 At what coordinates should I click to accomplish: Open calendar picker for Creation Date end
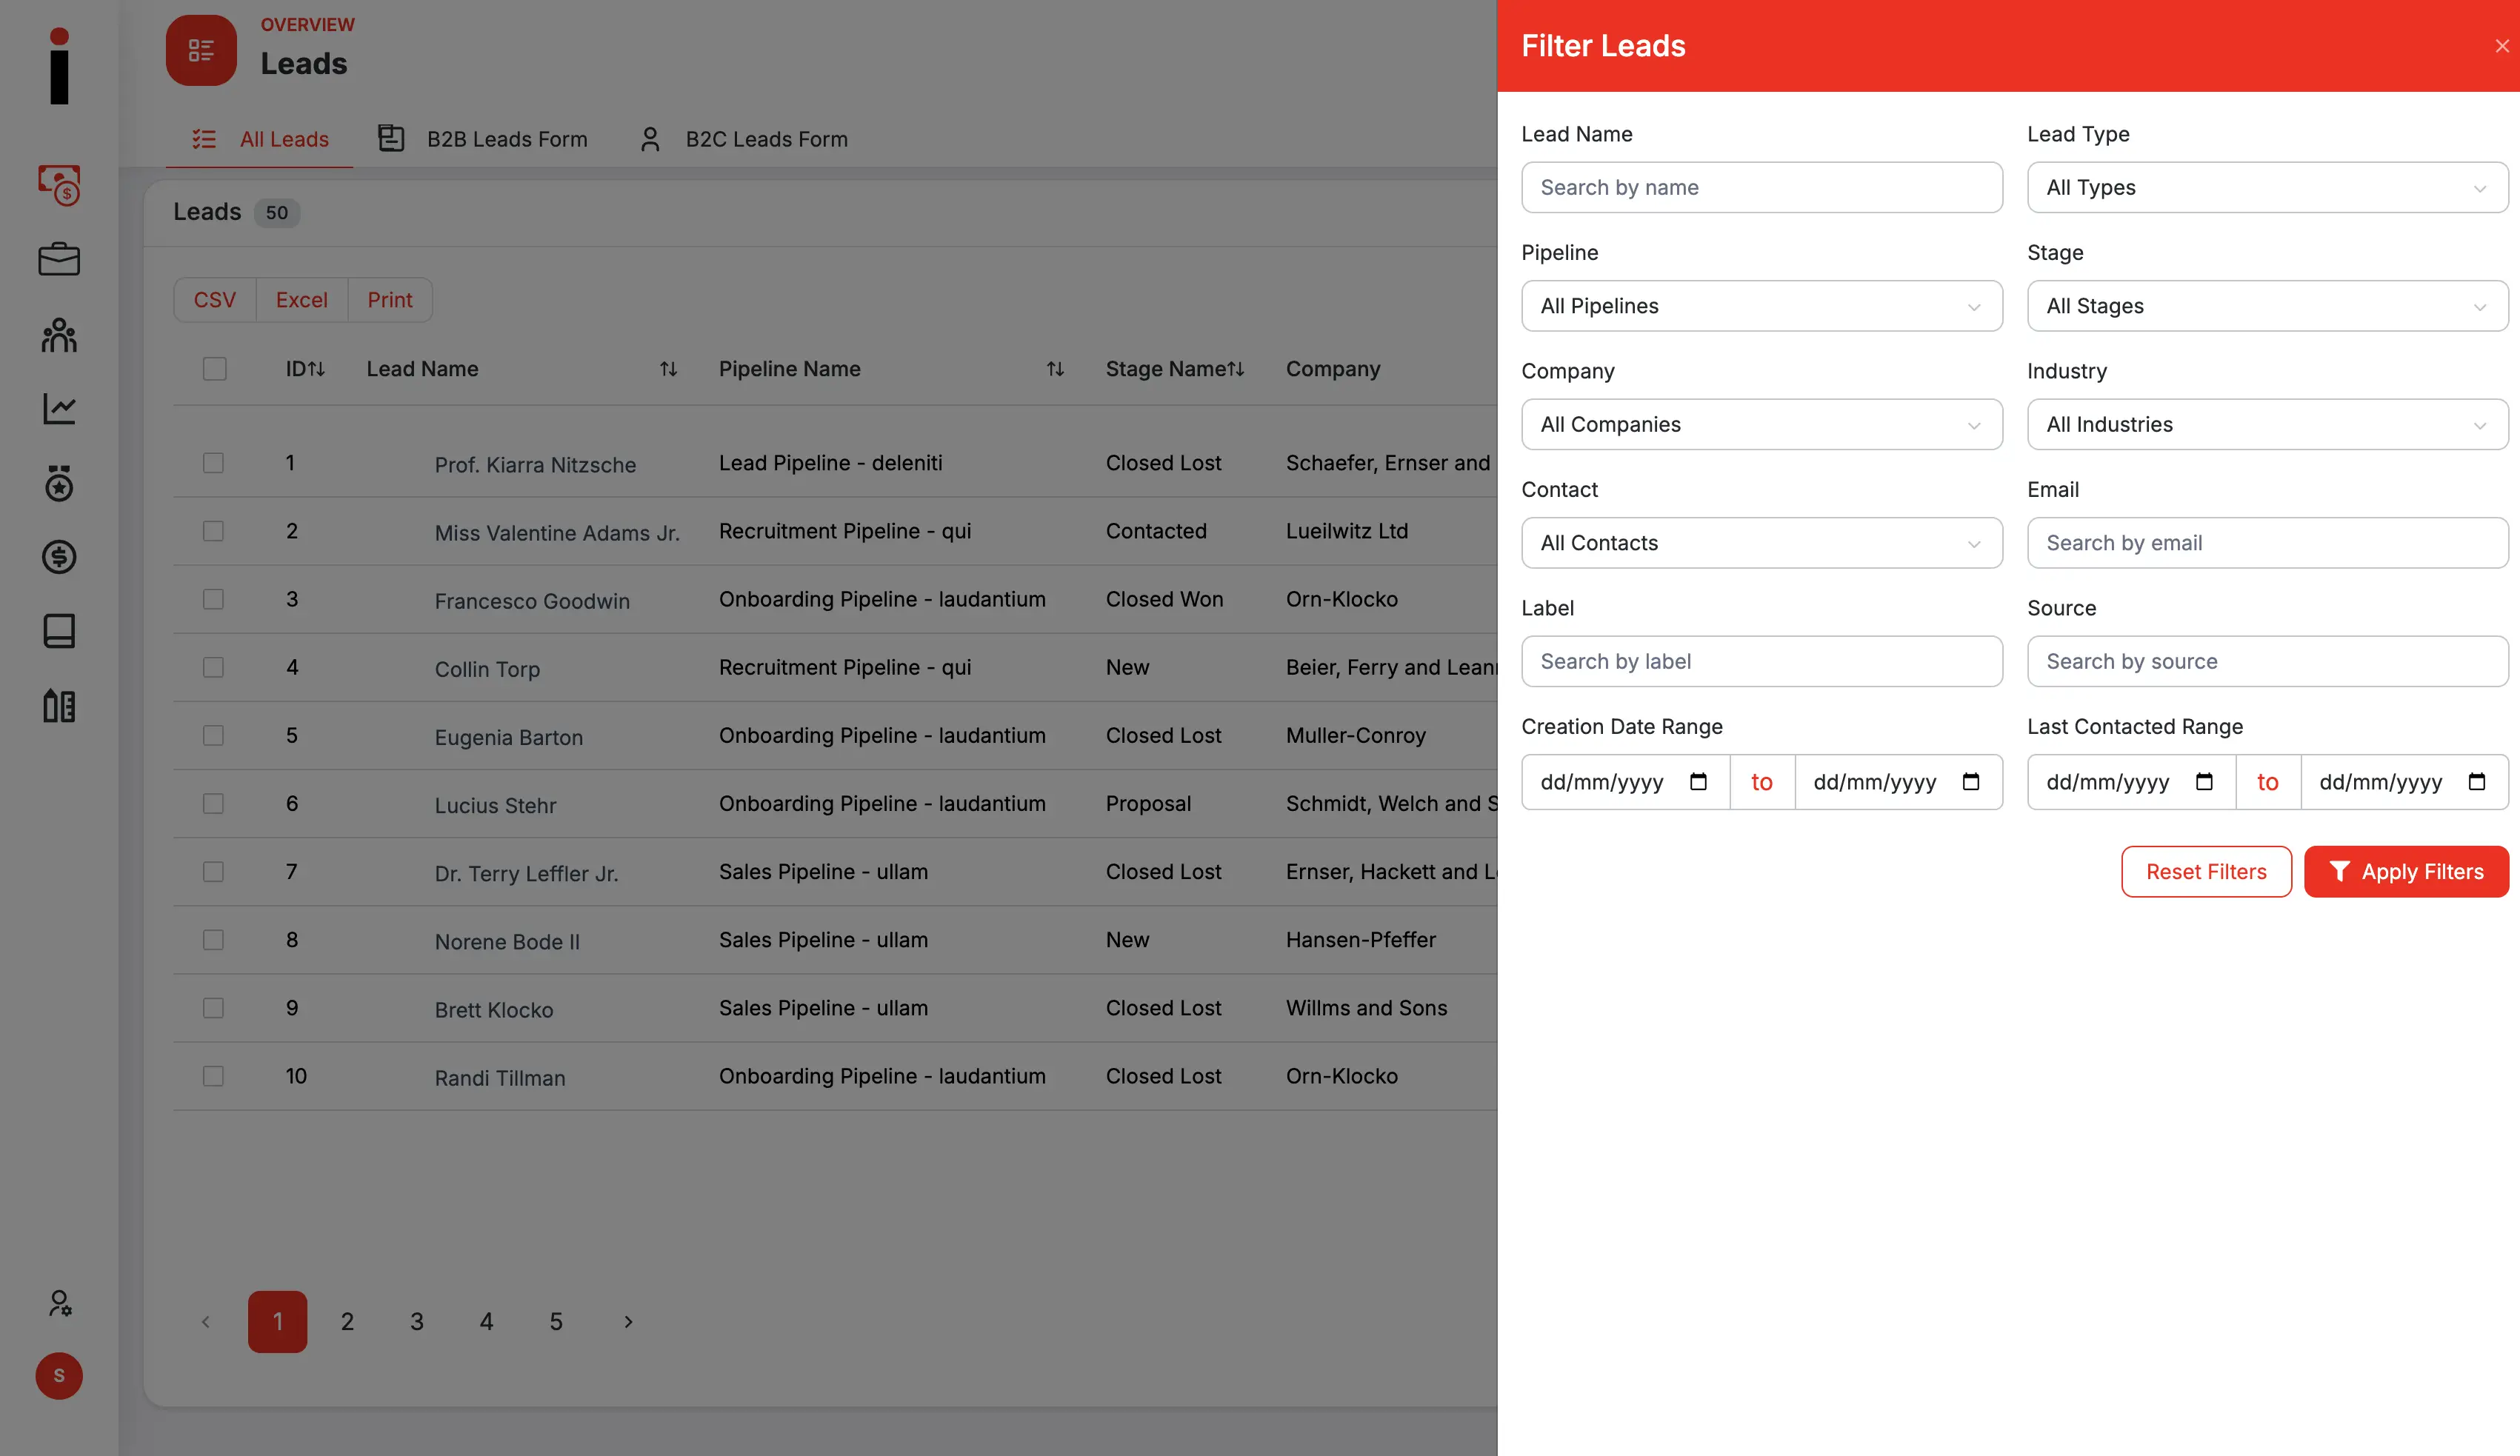click(1971, 782)
